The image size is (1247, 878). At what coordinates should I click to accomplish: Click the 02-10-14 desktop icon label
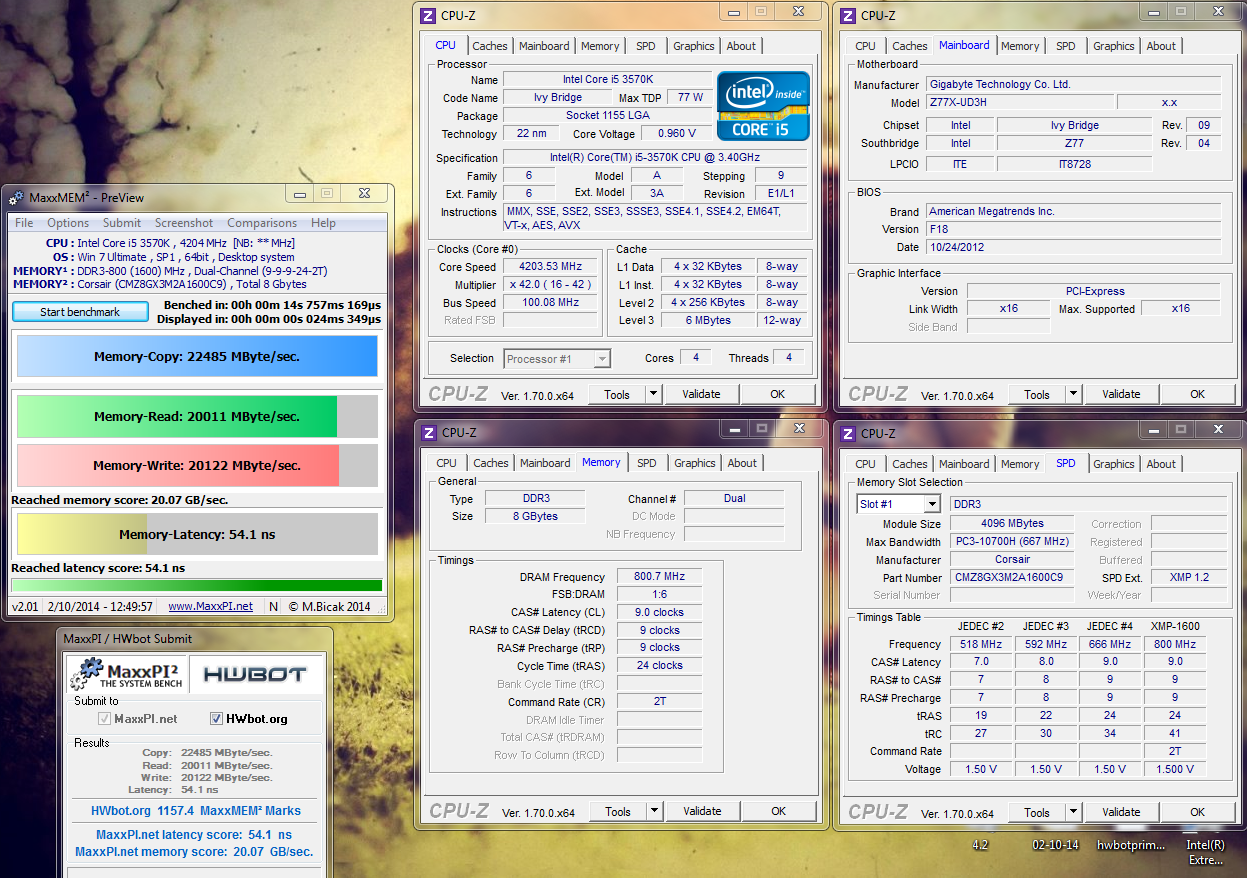1055,845
